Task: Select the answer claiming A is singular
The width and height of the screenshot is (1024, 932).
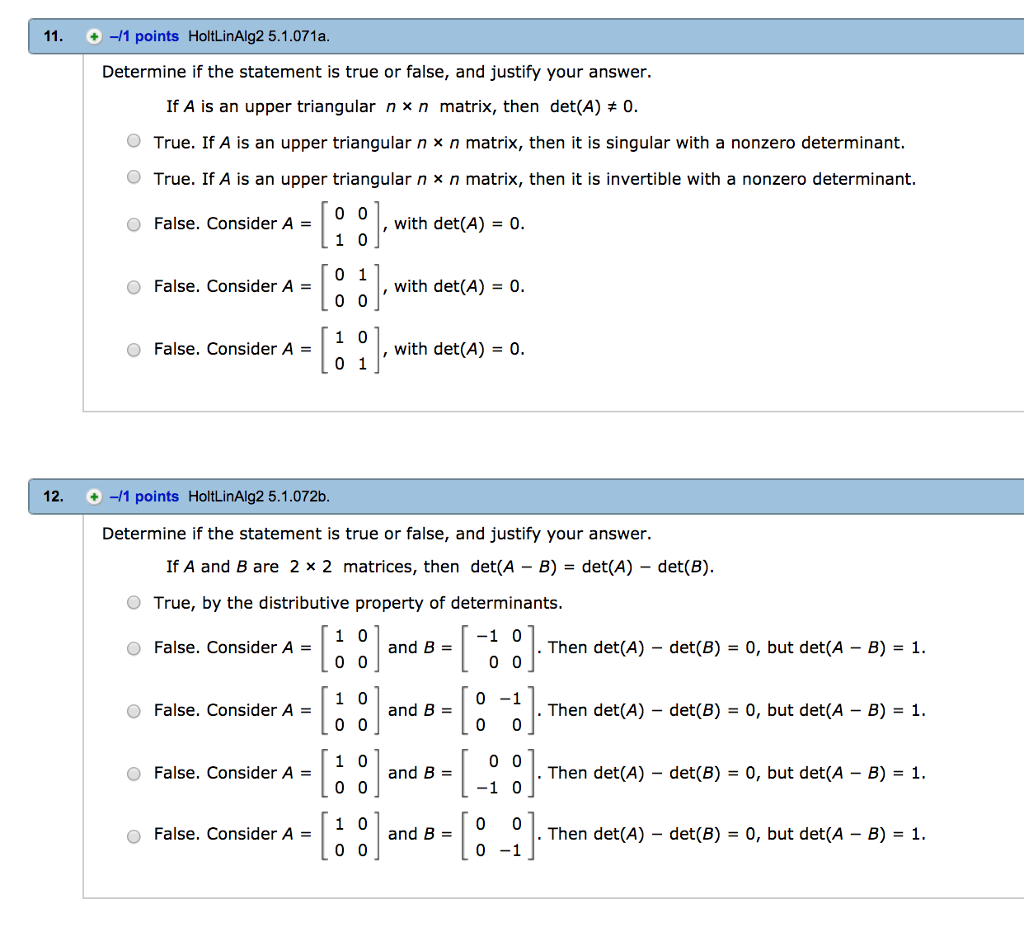Action: (133, 141)
